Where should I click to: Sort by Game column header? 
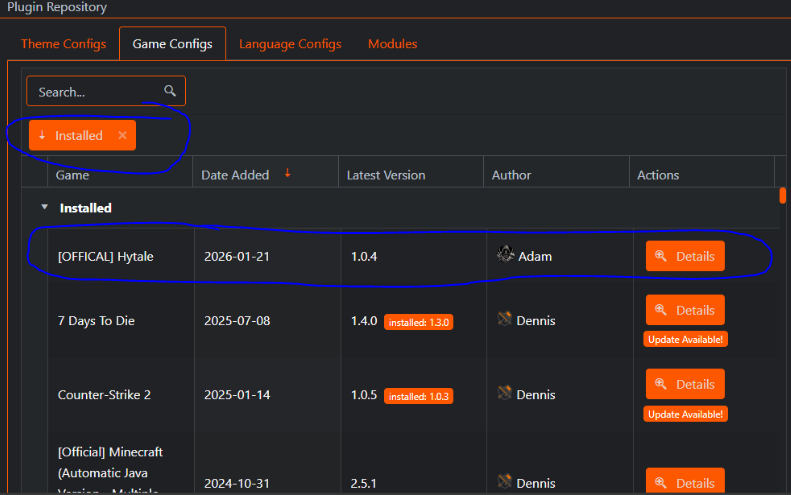(x=73, y=175)
